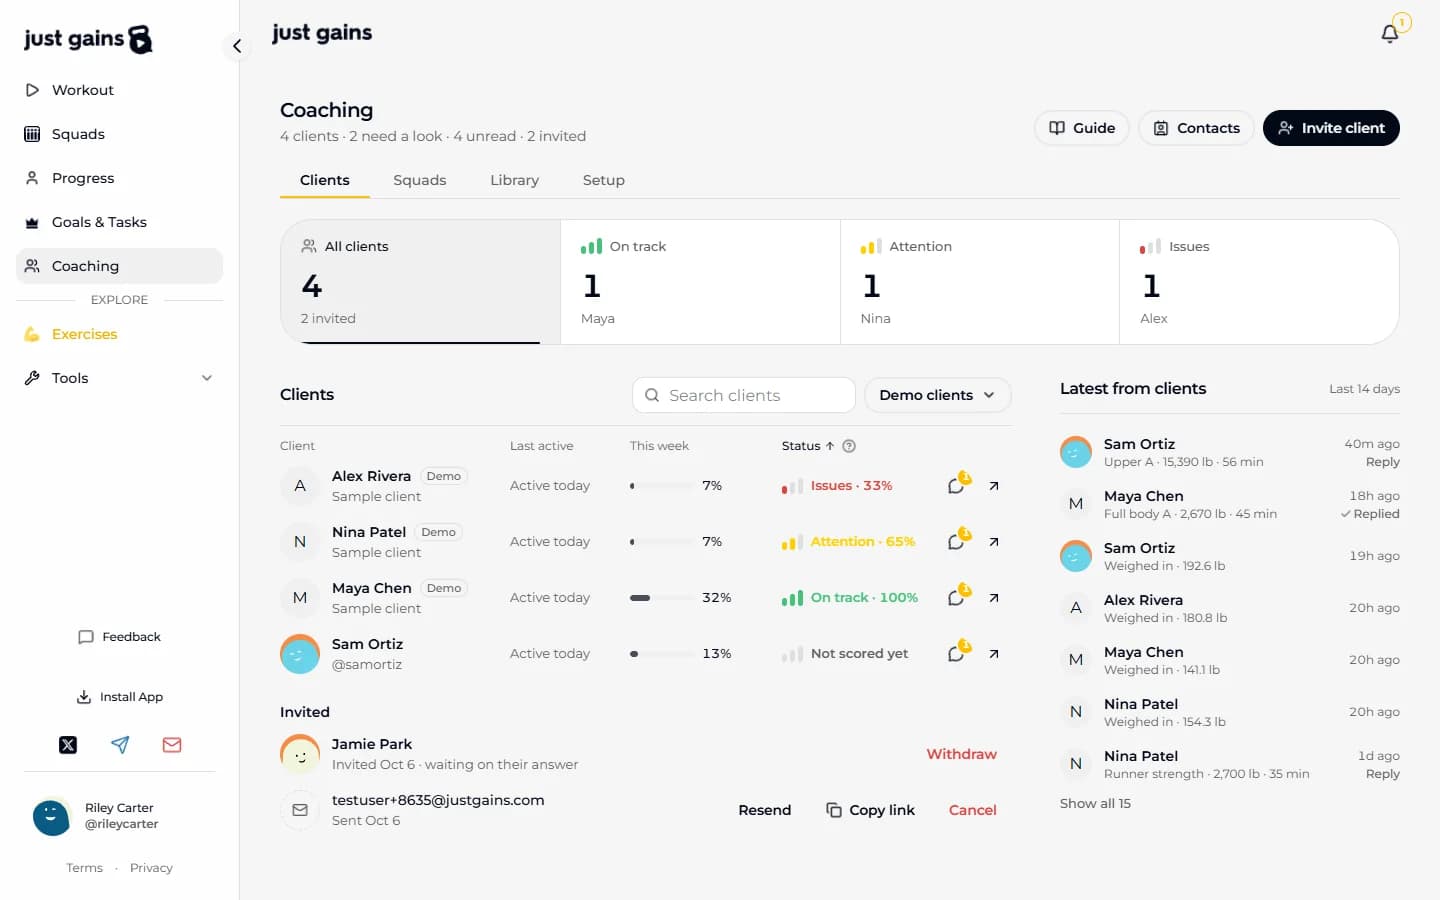The image size is (1440, 900).
Task: Click the 'Last active' column header
Action: tap(541, 446)
